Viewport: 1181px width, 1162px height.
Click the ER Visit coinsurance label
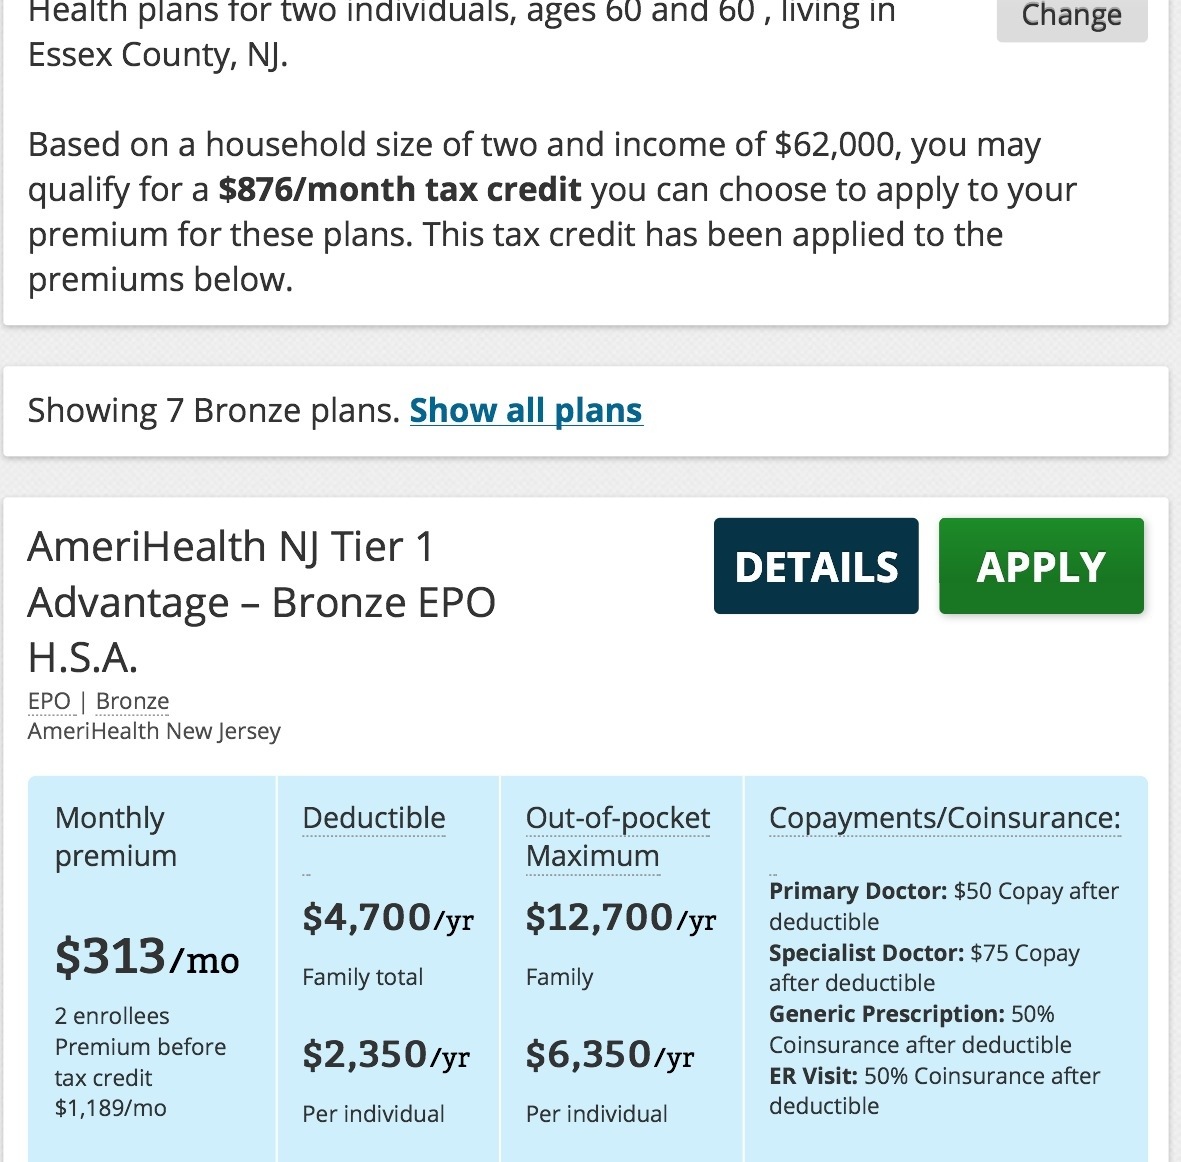tap(813, 1076)
